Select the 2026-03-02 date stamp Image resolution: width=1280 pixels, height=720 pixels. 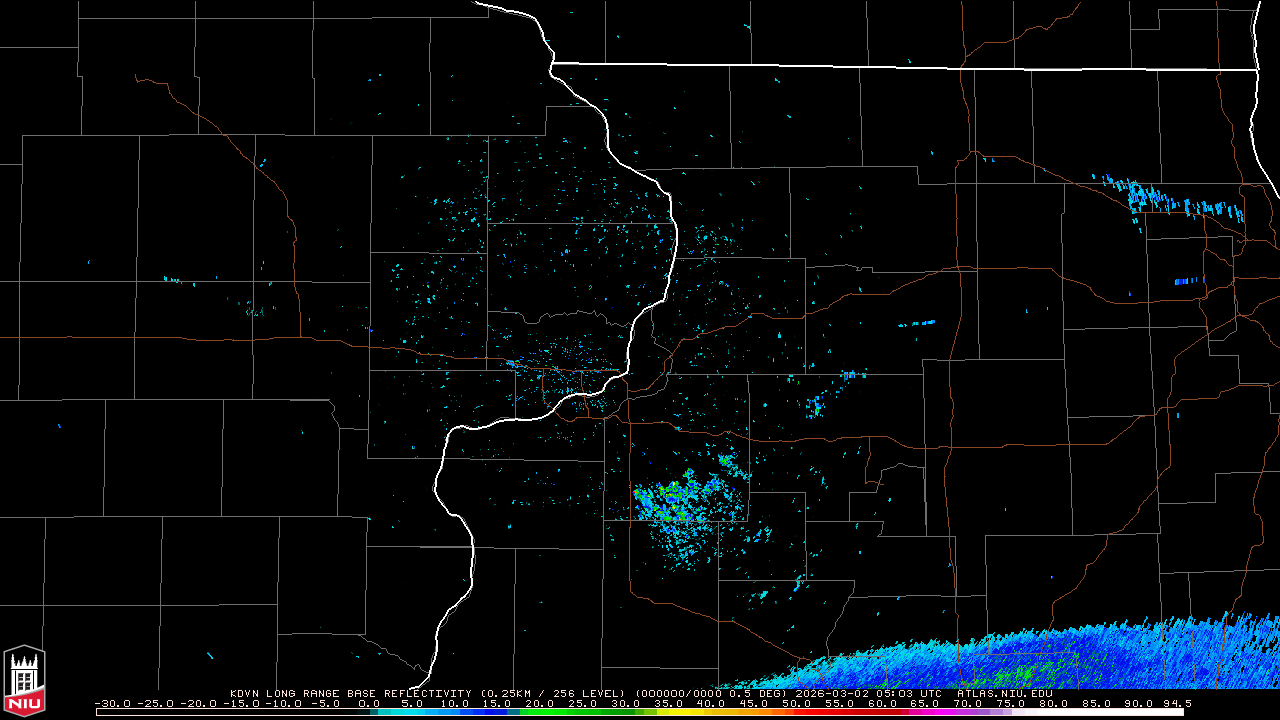[832, 693]
